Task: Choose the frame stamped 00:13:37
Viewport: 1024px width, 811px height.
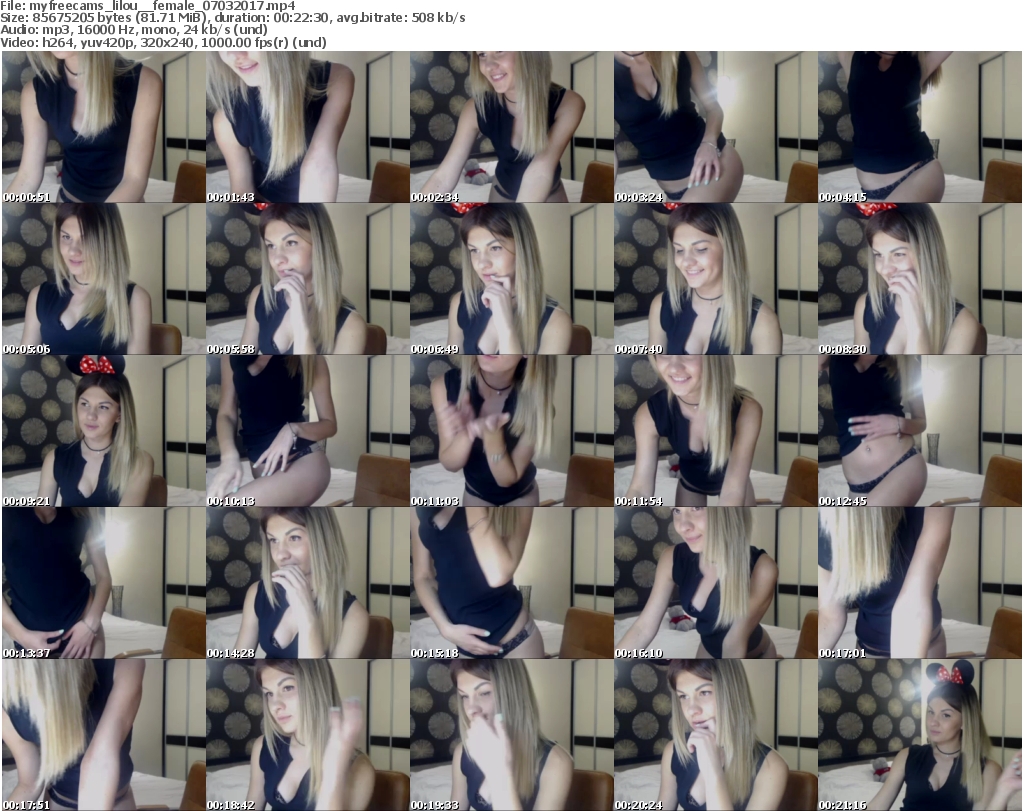Action: pos(104,583)
